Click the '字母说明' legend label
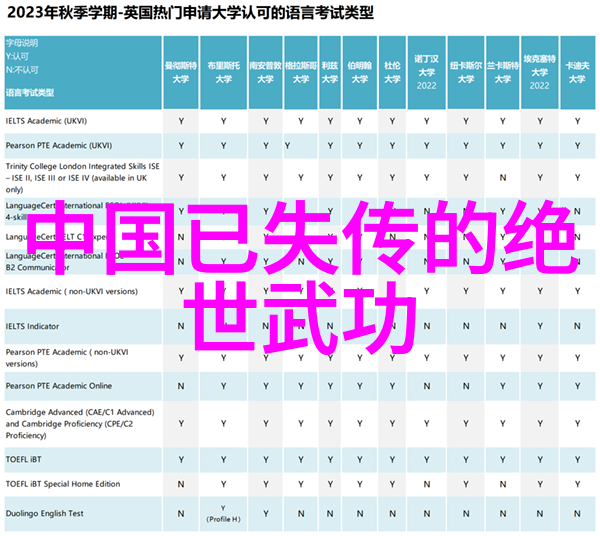 [22, 43]
